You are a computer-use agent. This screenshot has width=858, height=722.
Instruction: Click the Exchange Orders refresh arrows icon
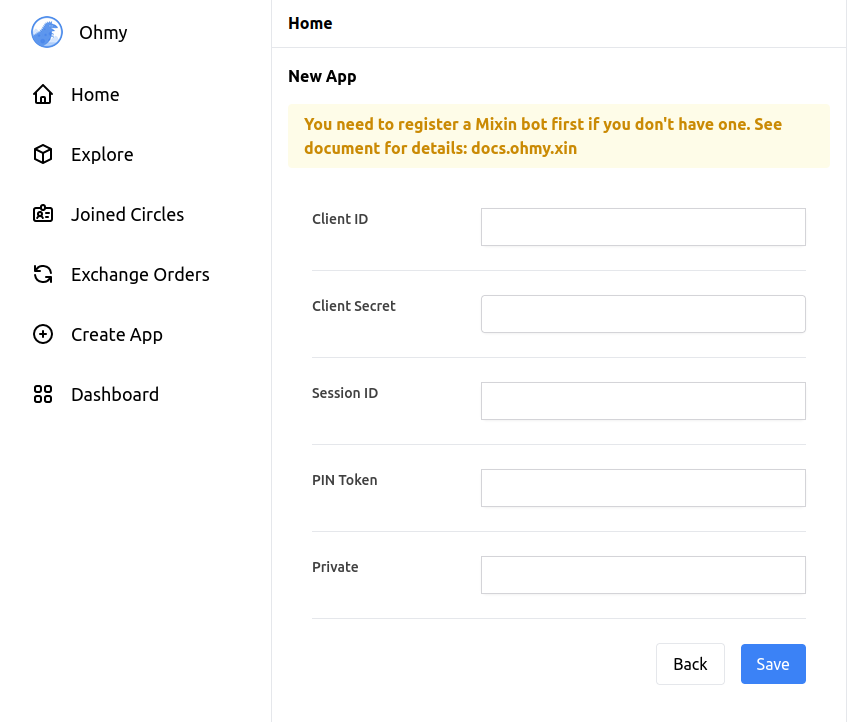coord(43,275)
